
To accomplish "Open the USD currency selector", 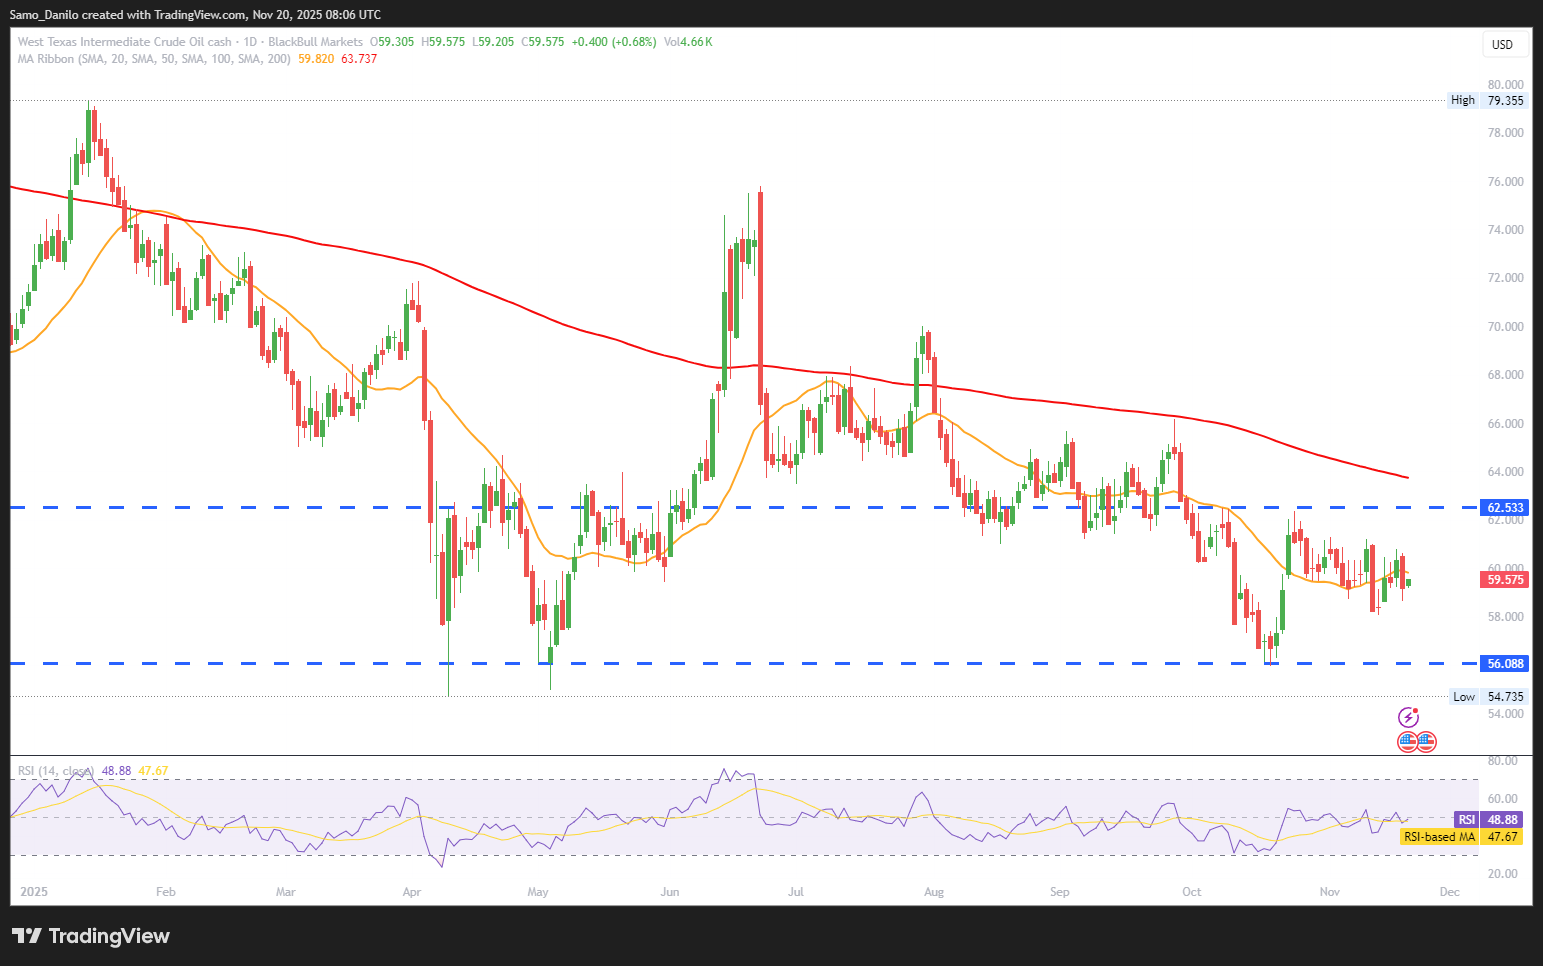I will pyautogui.click(x=1502, y=44).
